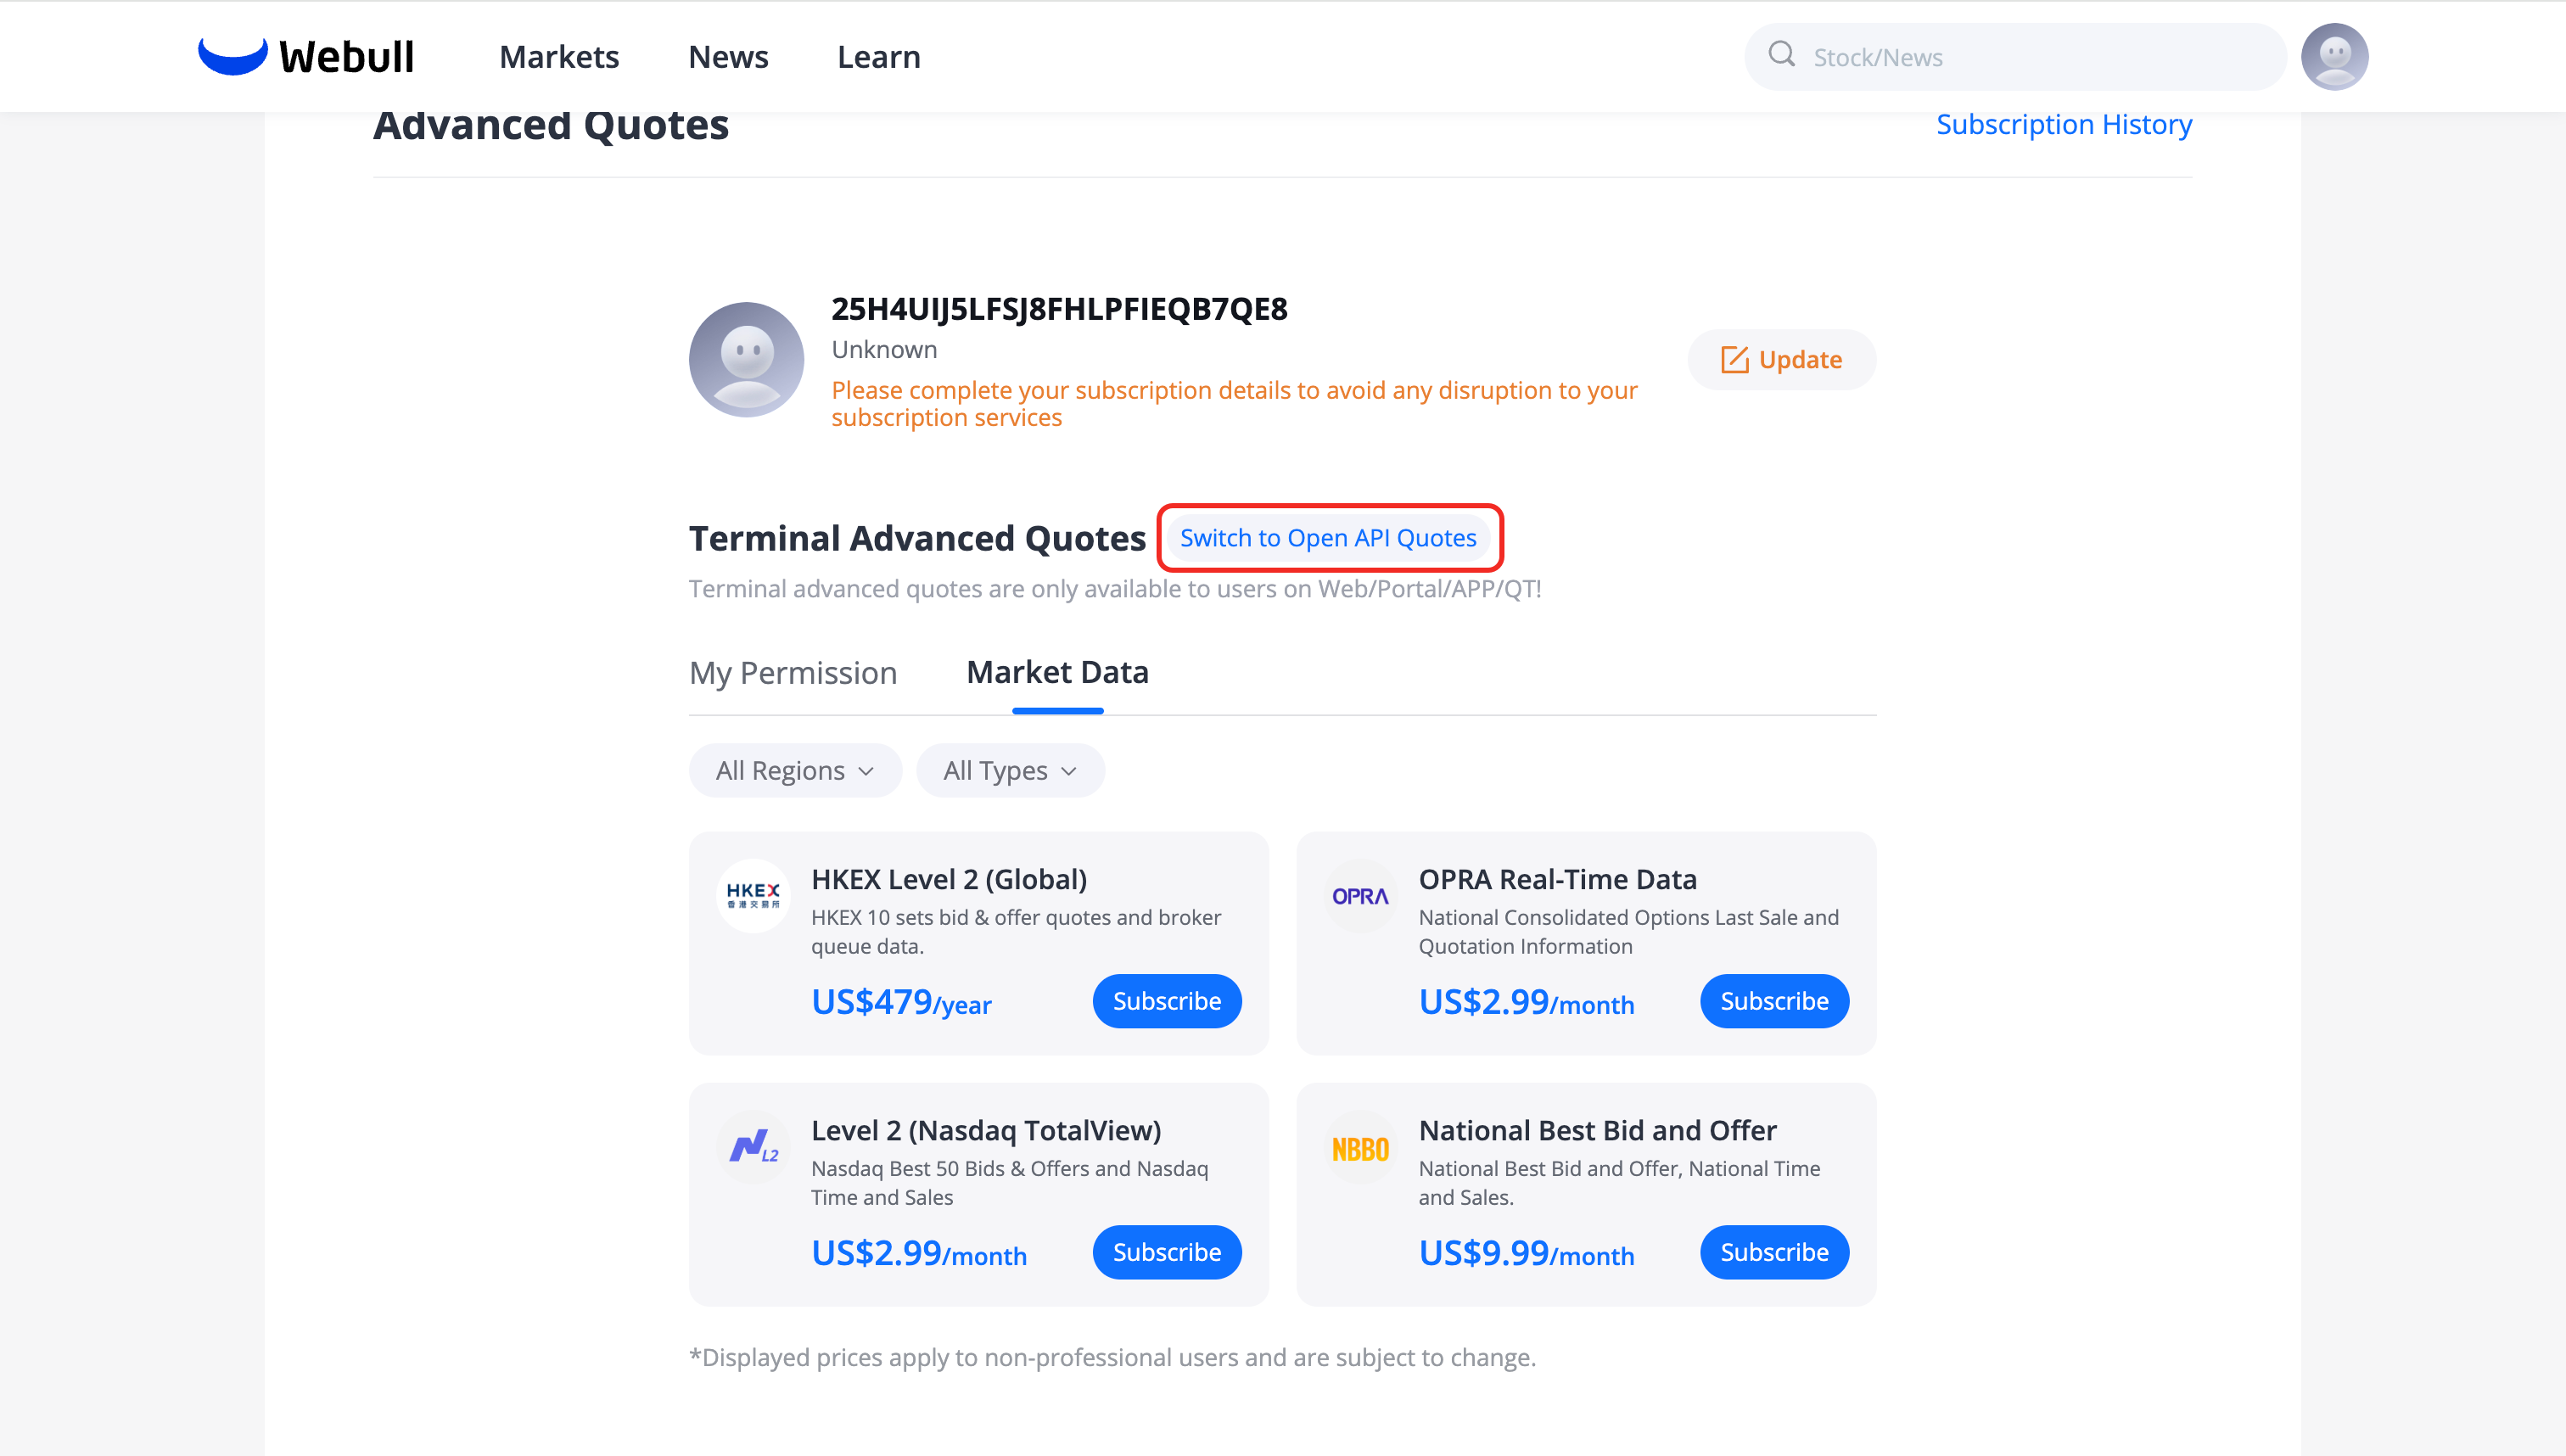Viewport: 2566px width, 1456px height.
Task: Click the US$9.99/month price
Action: 1526,1253
